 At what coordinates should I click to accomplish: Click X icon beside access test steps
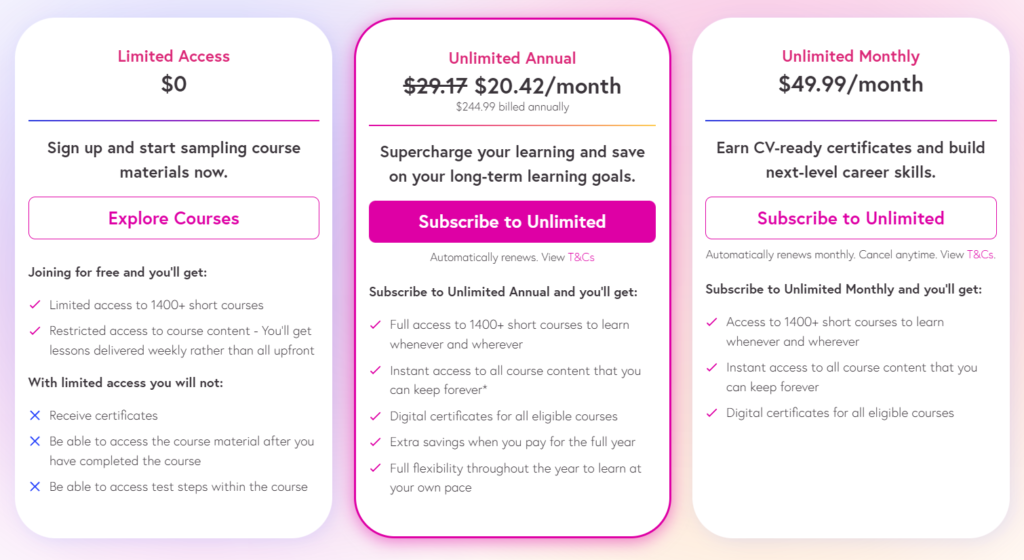(35, 487)
